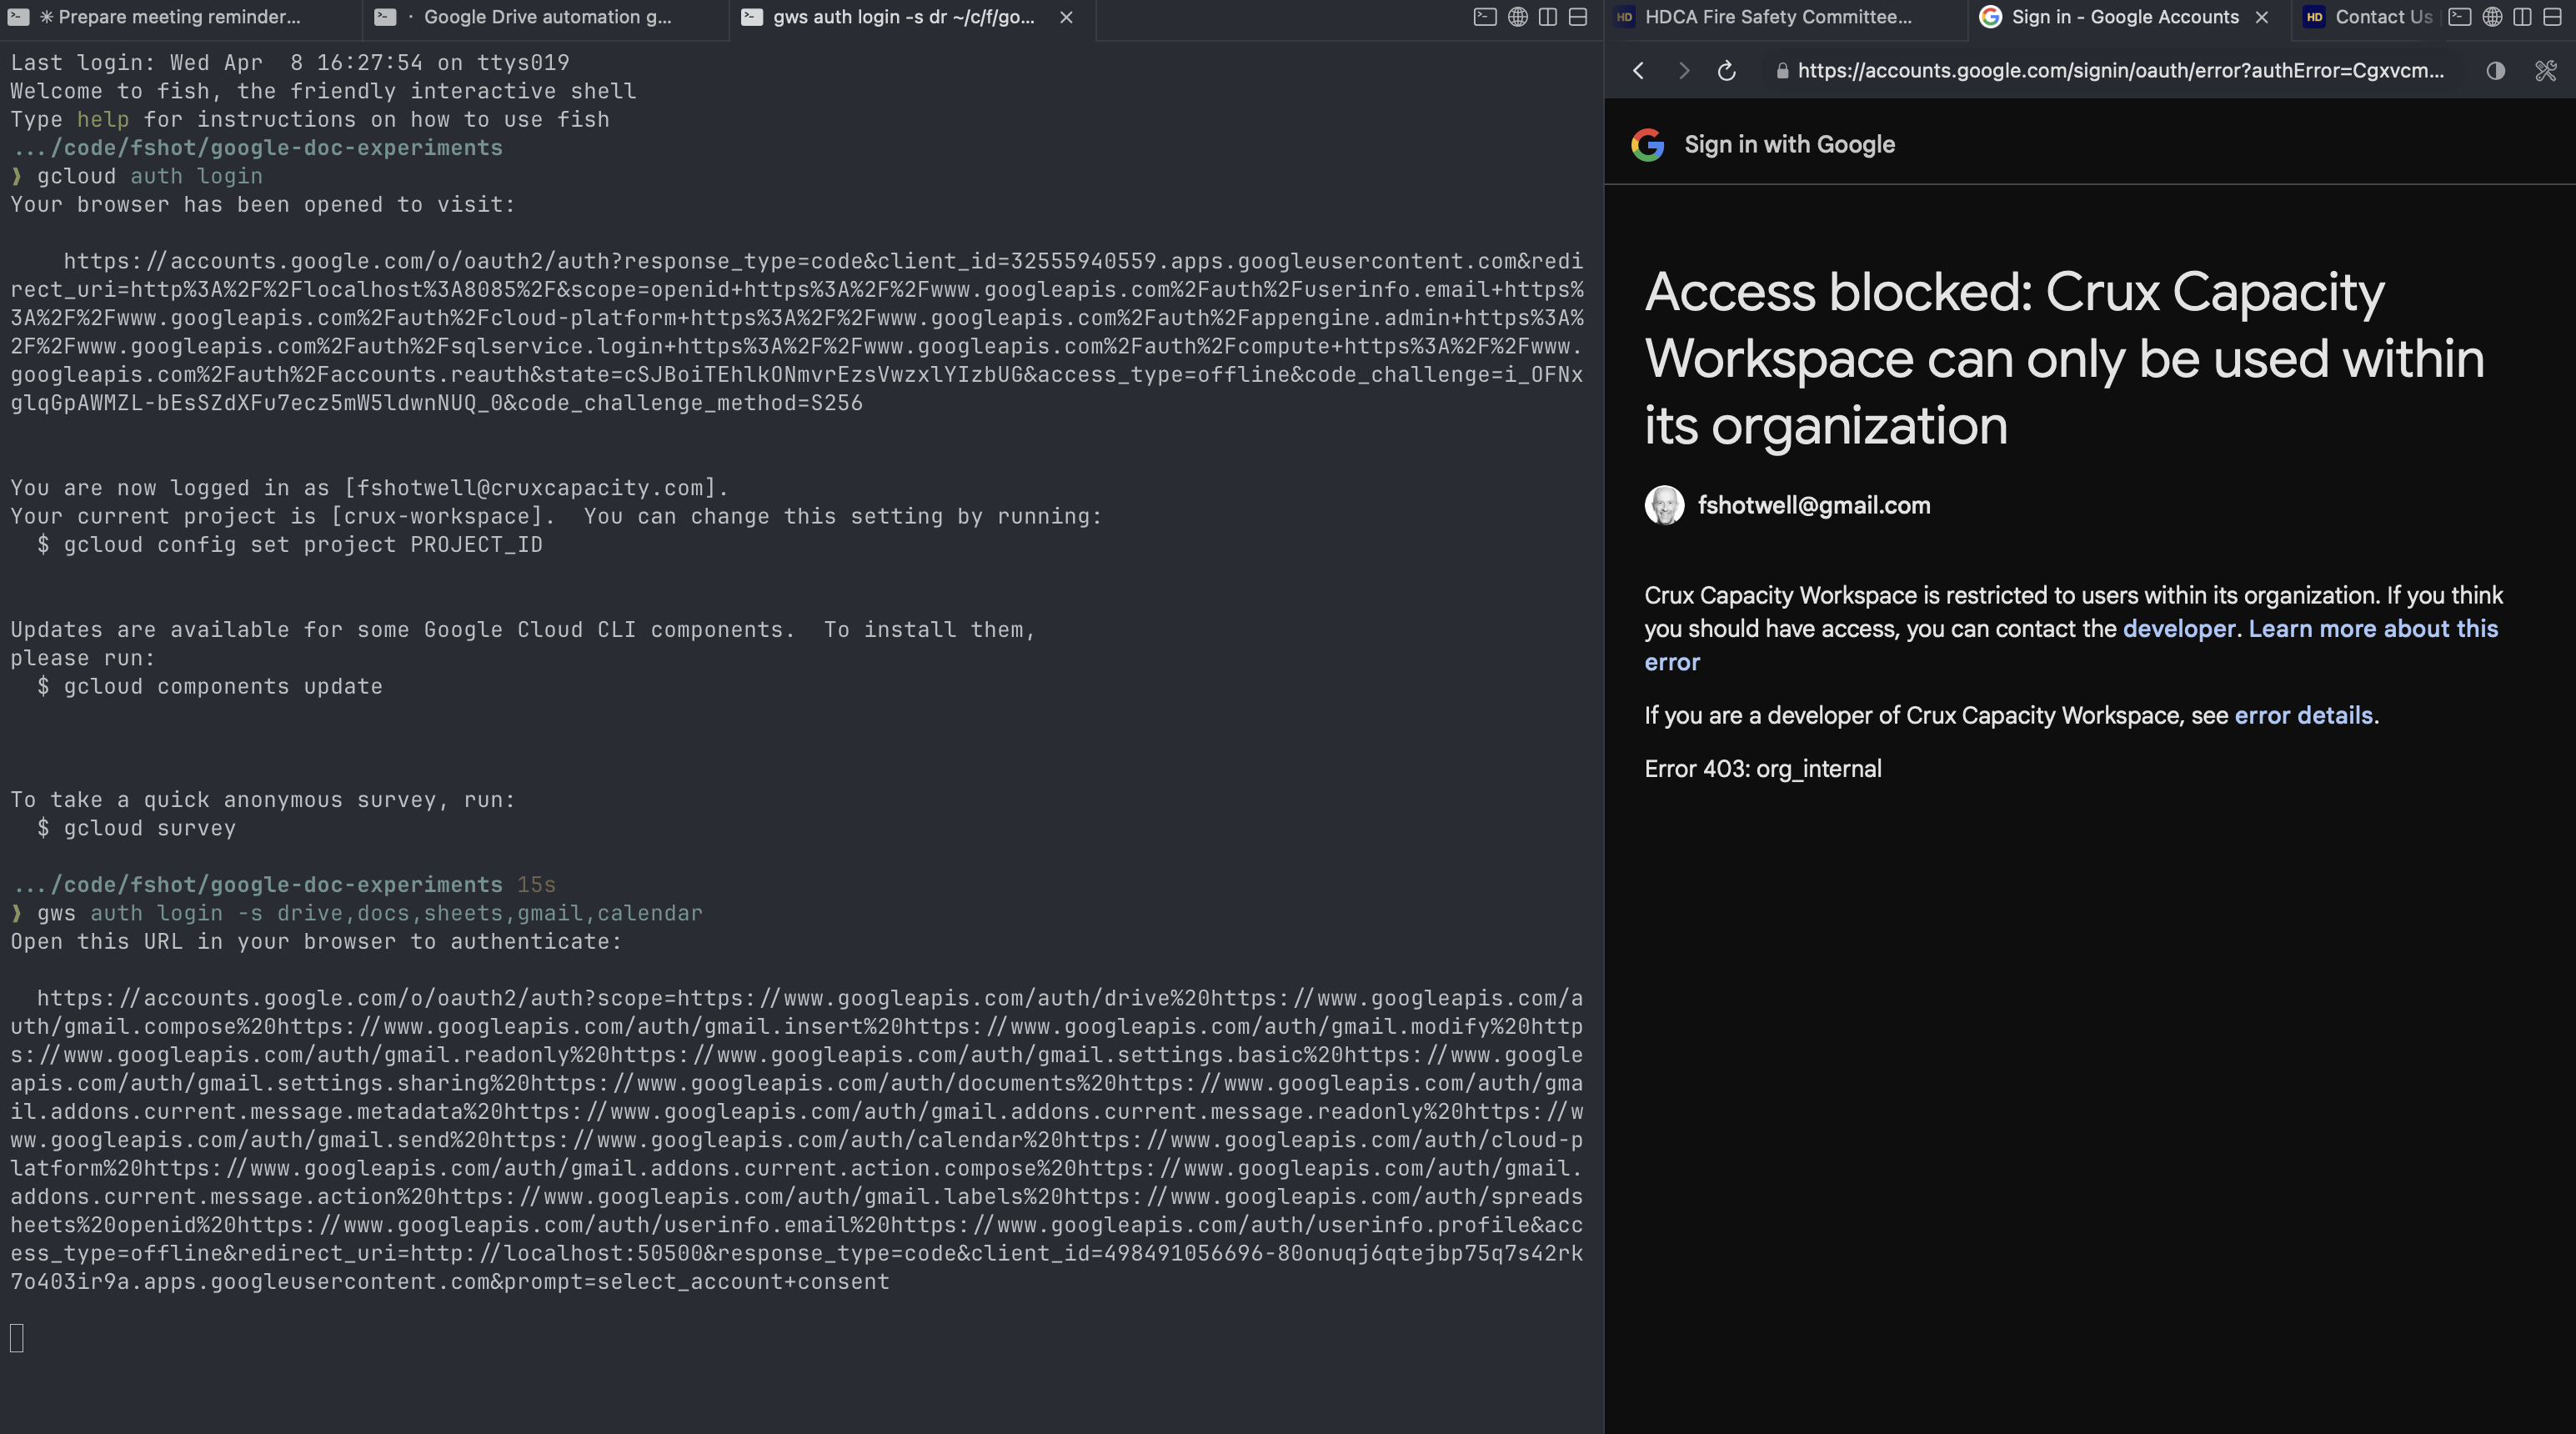Image resolution: width=2576 pixels, height=1434 pixels.
Task: Switch to HDCA Fire Safety Committee tab
Action: point(1778,17)
